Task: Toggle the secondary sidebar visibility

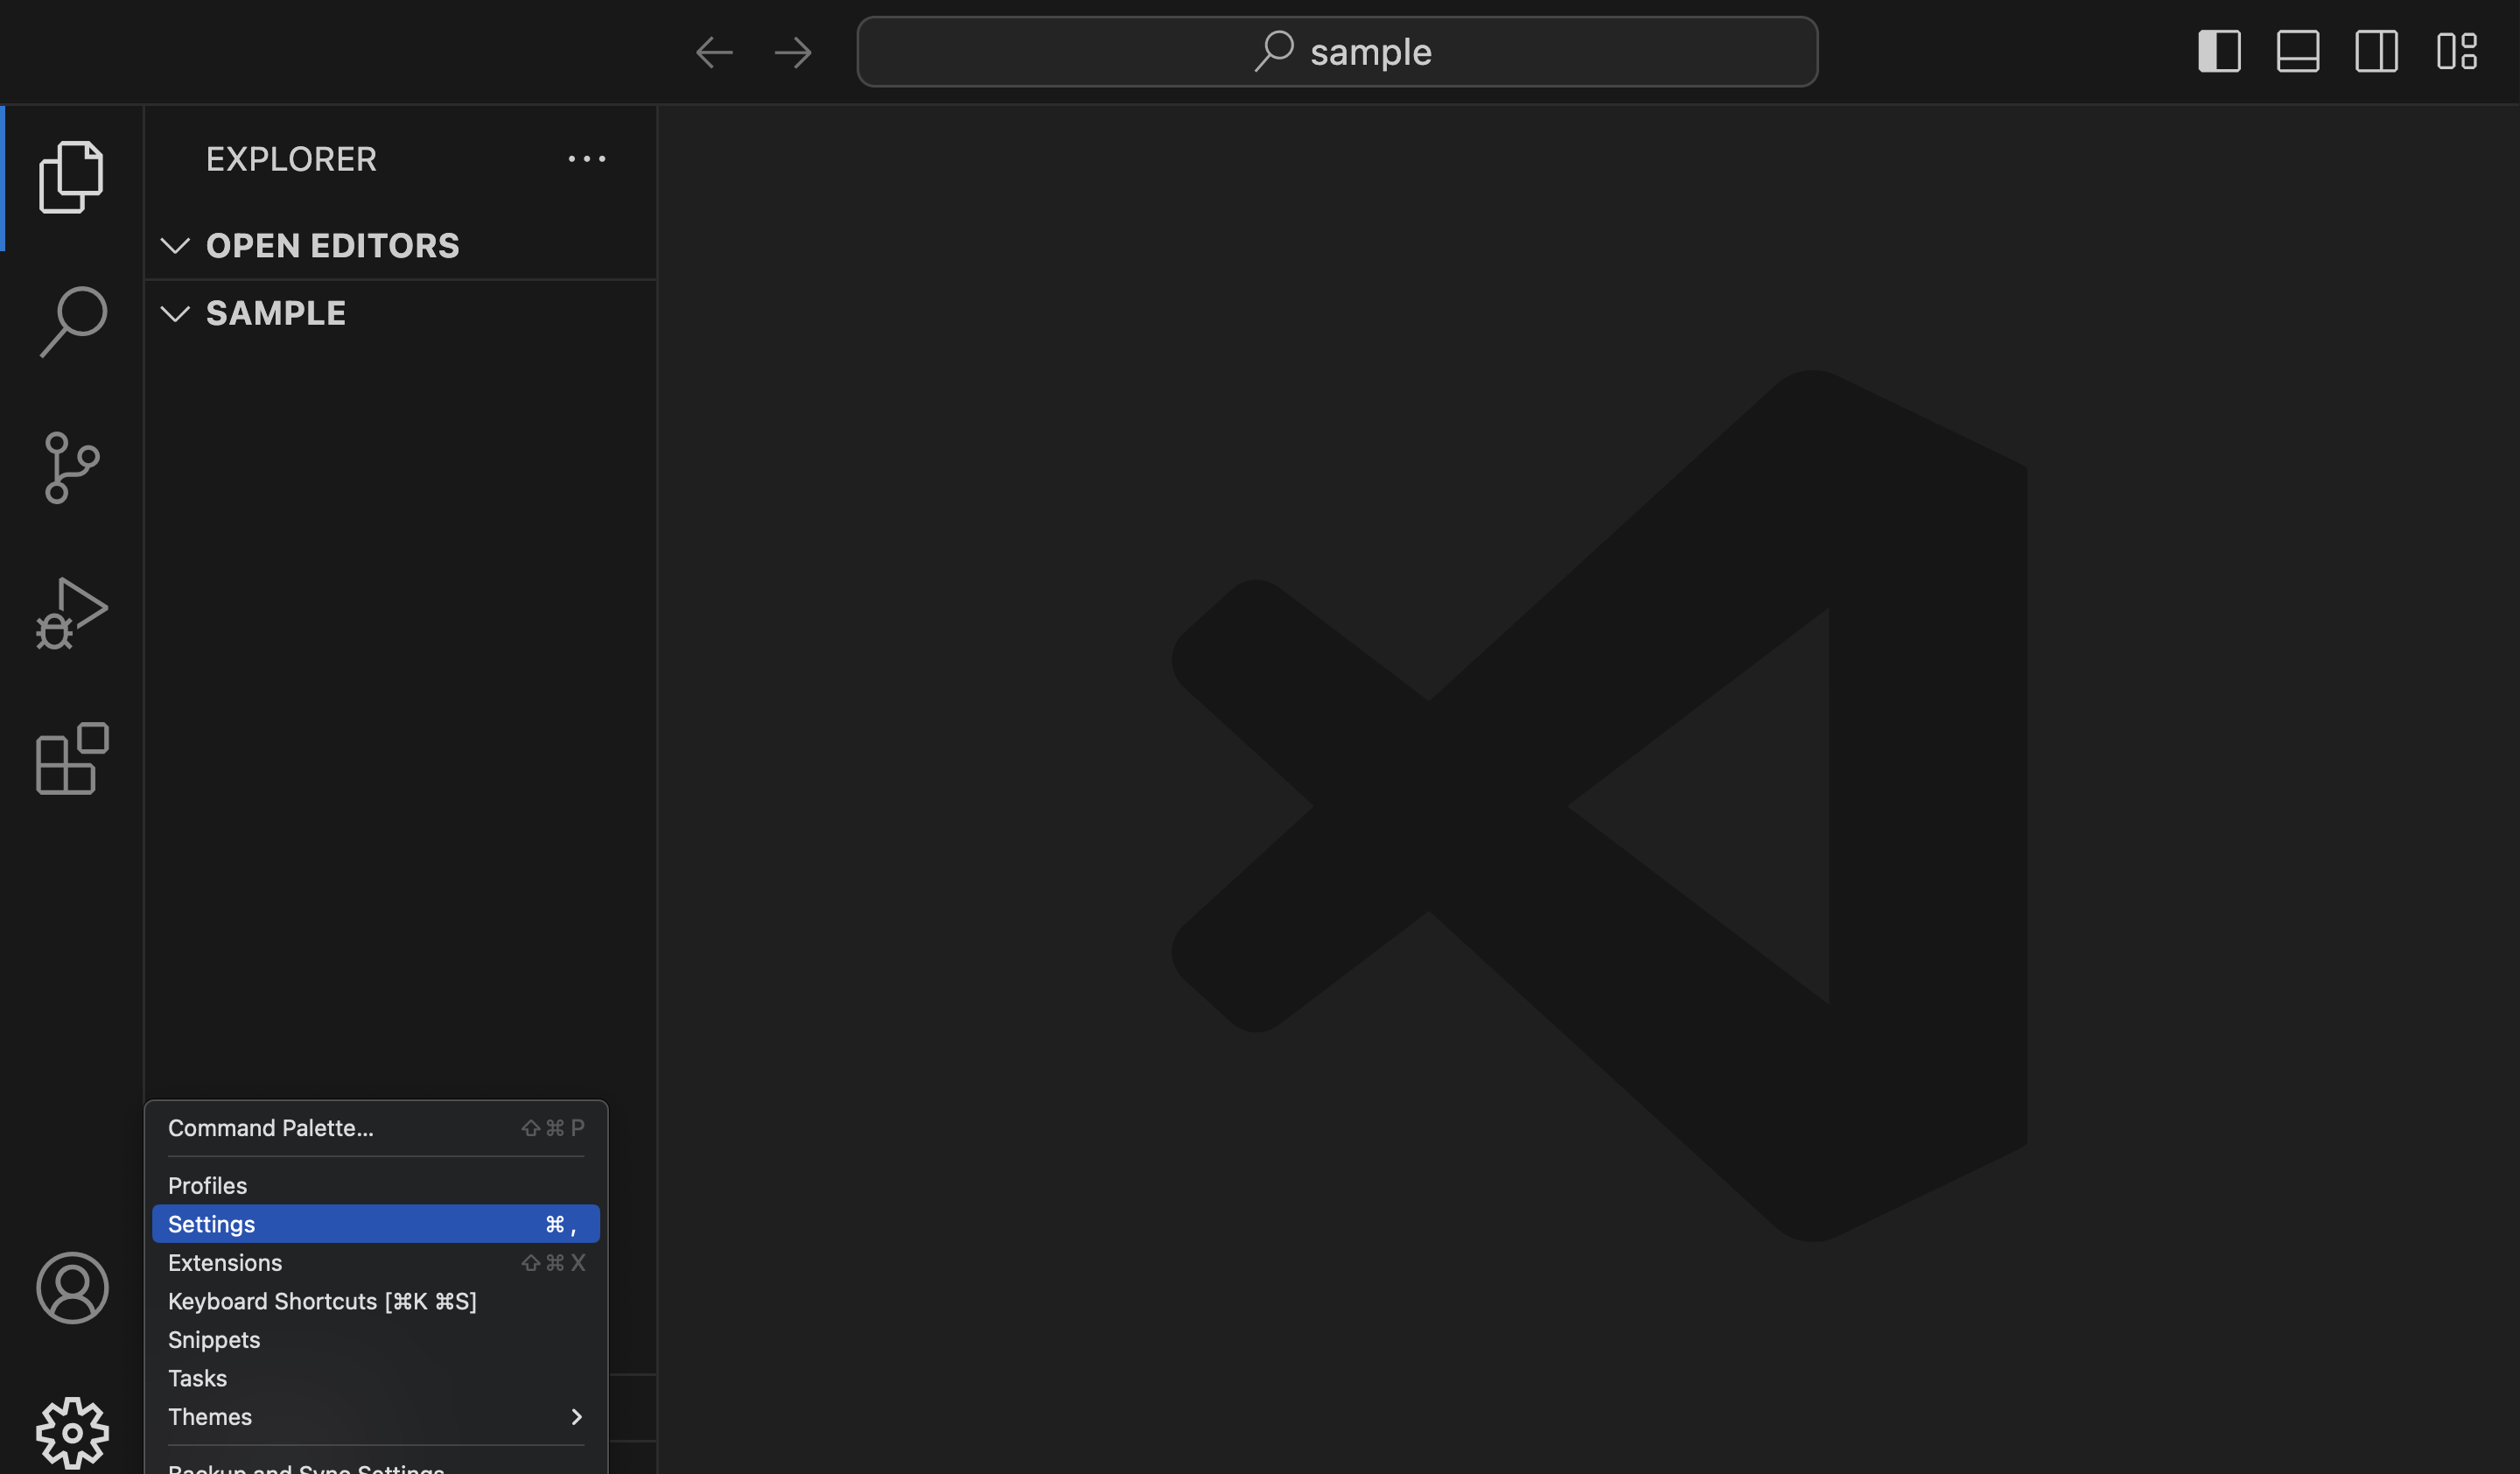Action: point(2377,51)
